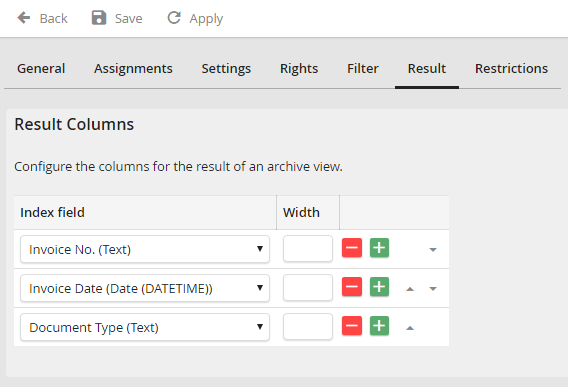Open the Settings tab
This screenshot has height=387, width=568.
(226, 68)
